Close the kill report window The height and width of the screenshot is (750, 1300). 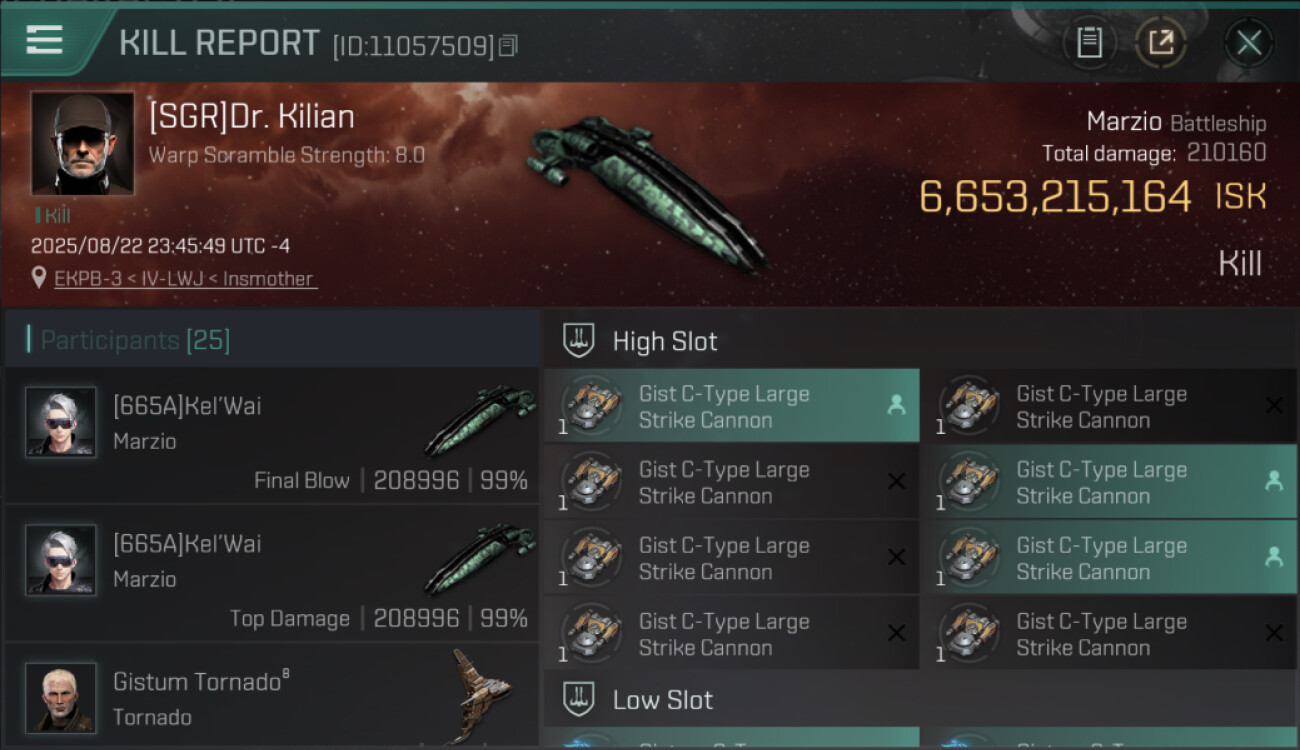point(1248,43)
